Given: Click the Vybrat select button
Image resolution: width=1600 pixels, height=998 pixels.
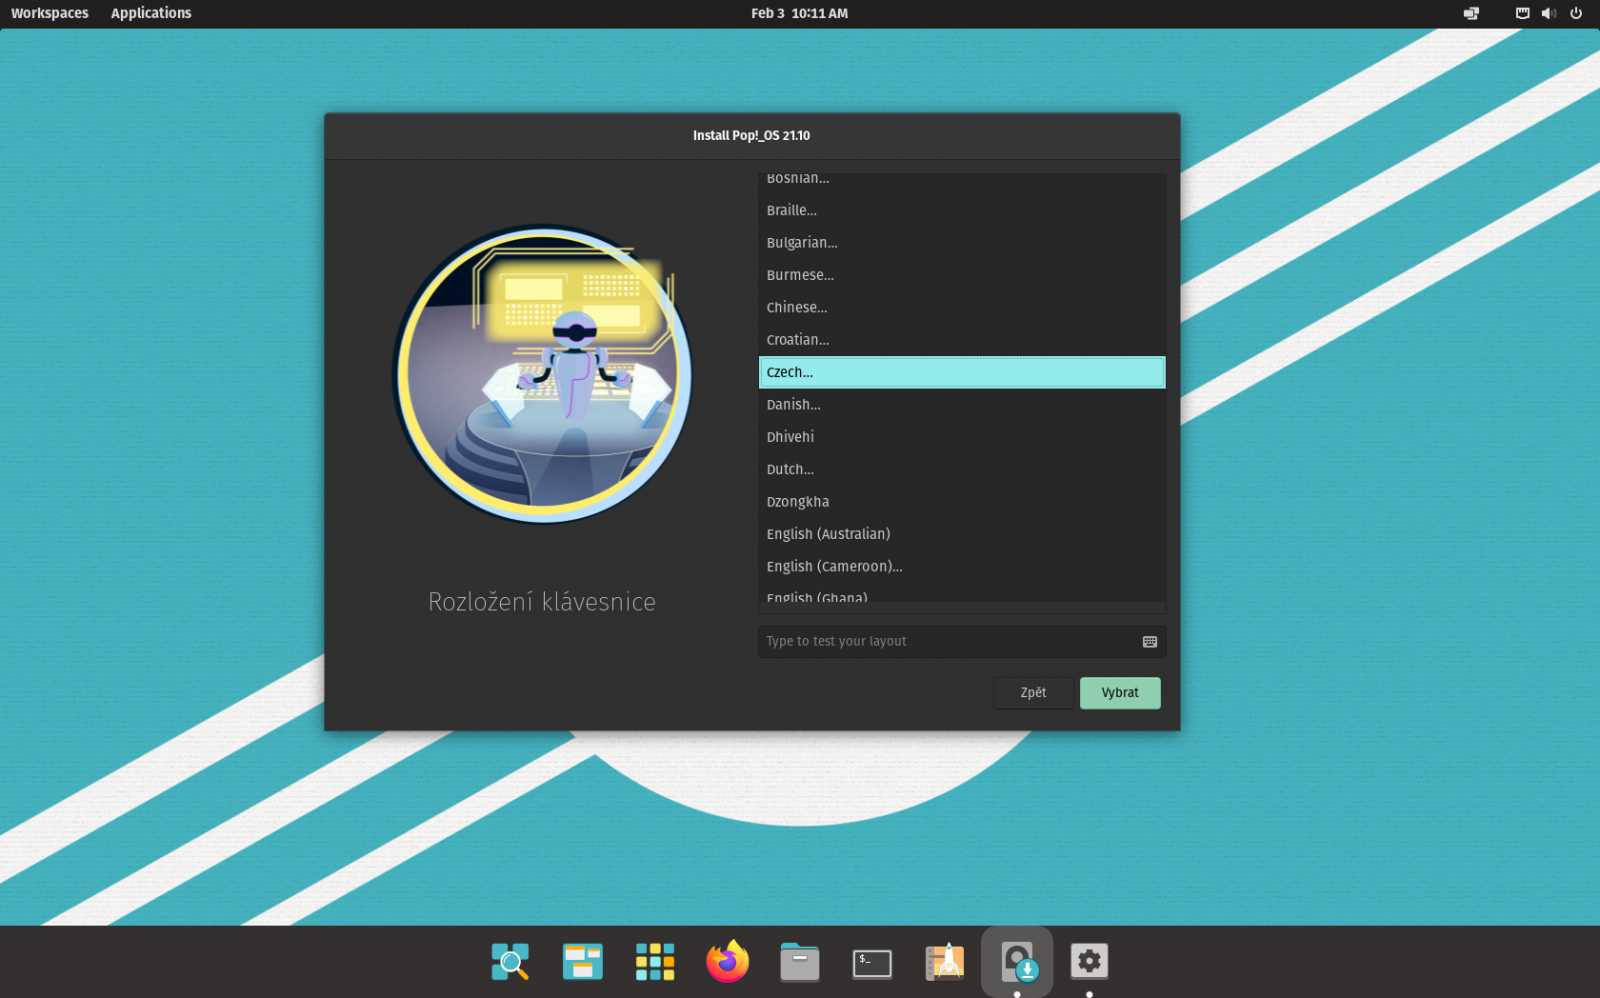Looking at the screenshot, I should (x=1120, y=693).
